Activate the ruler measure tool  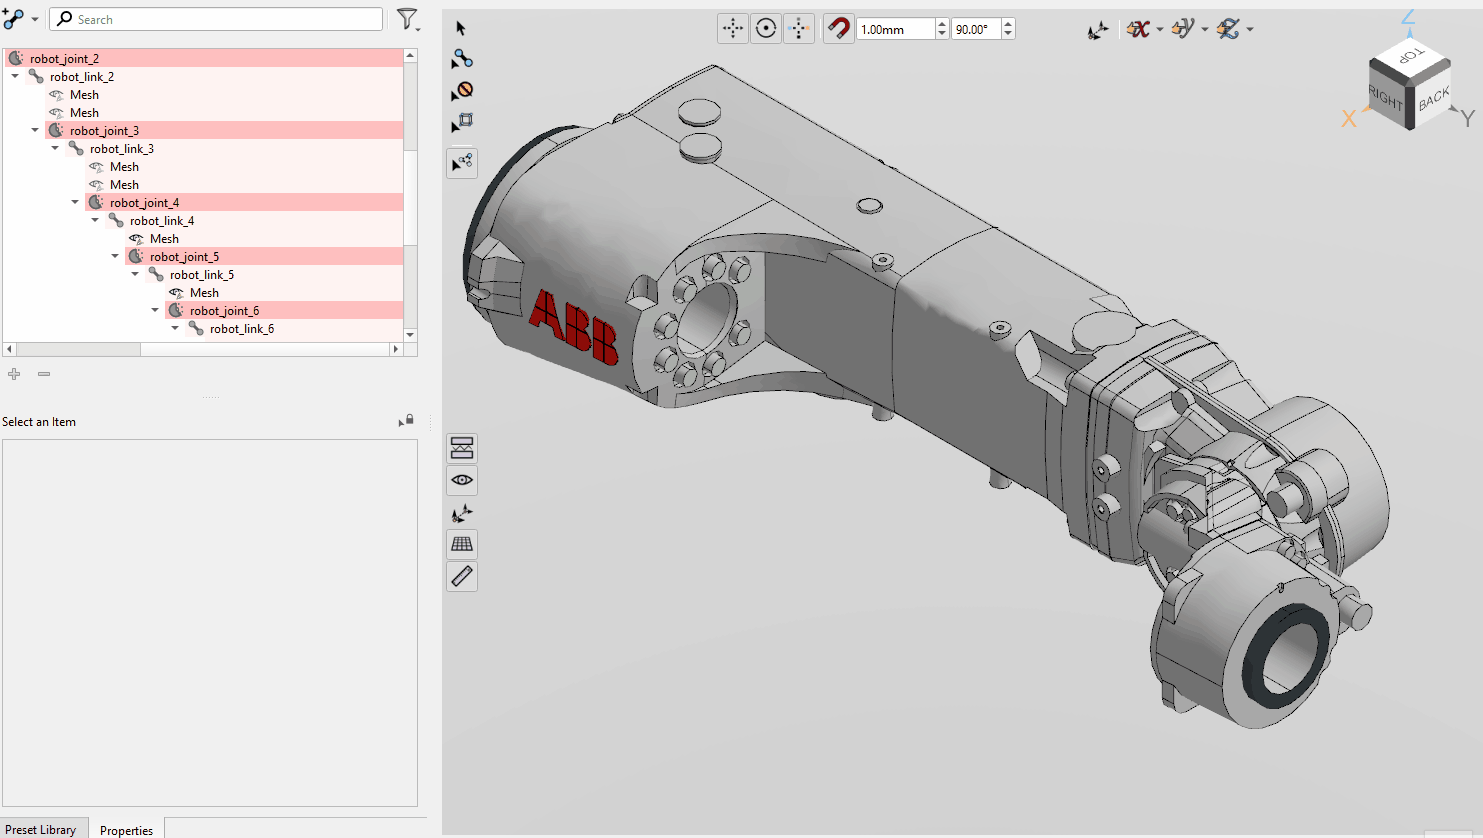[462, 576]
